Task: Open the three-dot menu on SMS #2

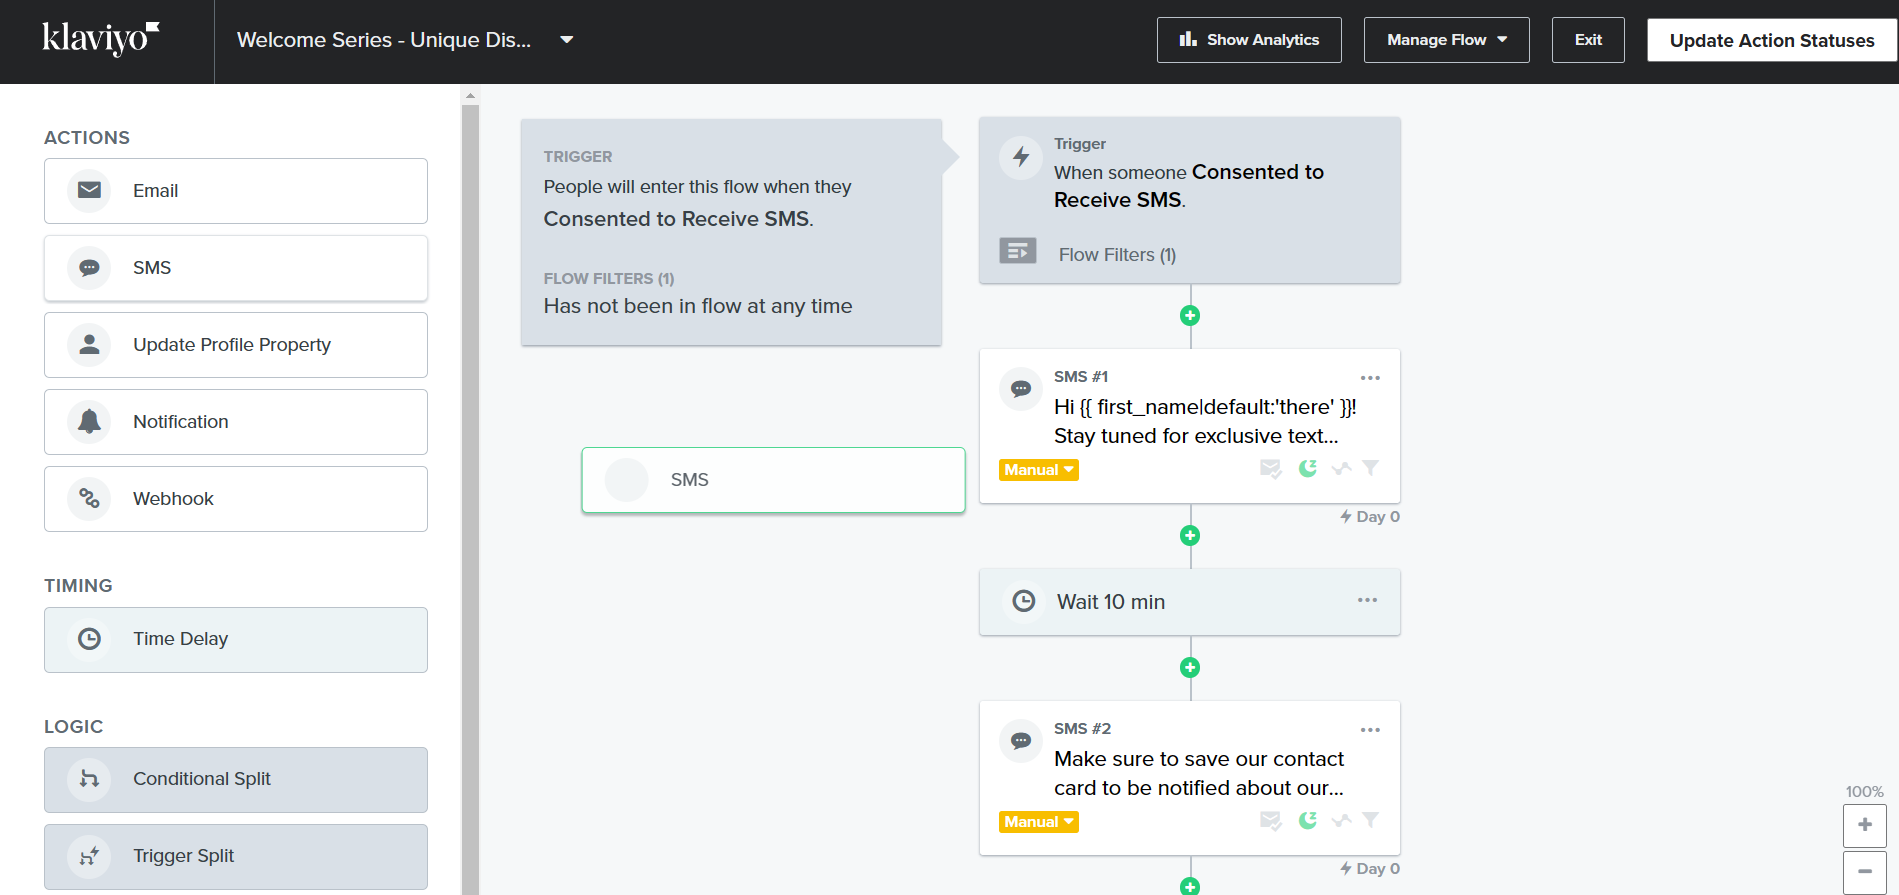Action: (1370, 730)
